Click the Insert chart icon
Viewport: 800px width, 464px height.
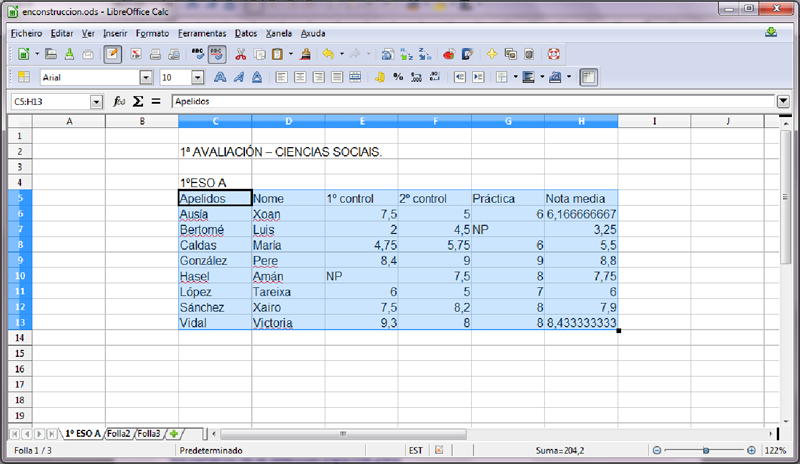coord(448,54)
